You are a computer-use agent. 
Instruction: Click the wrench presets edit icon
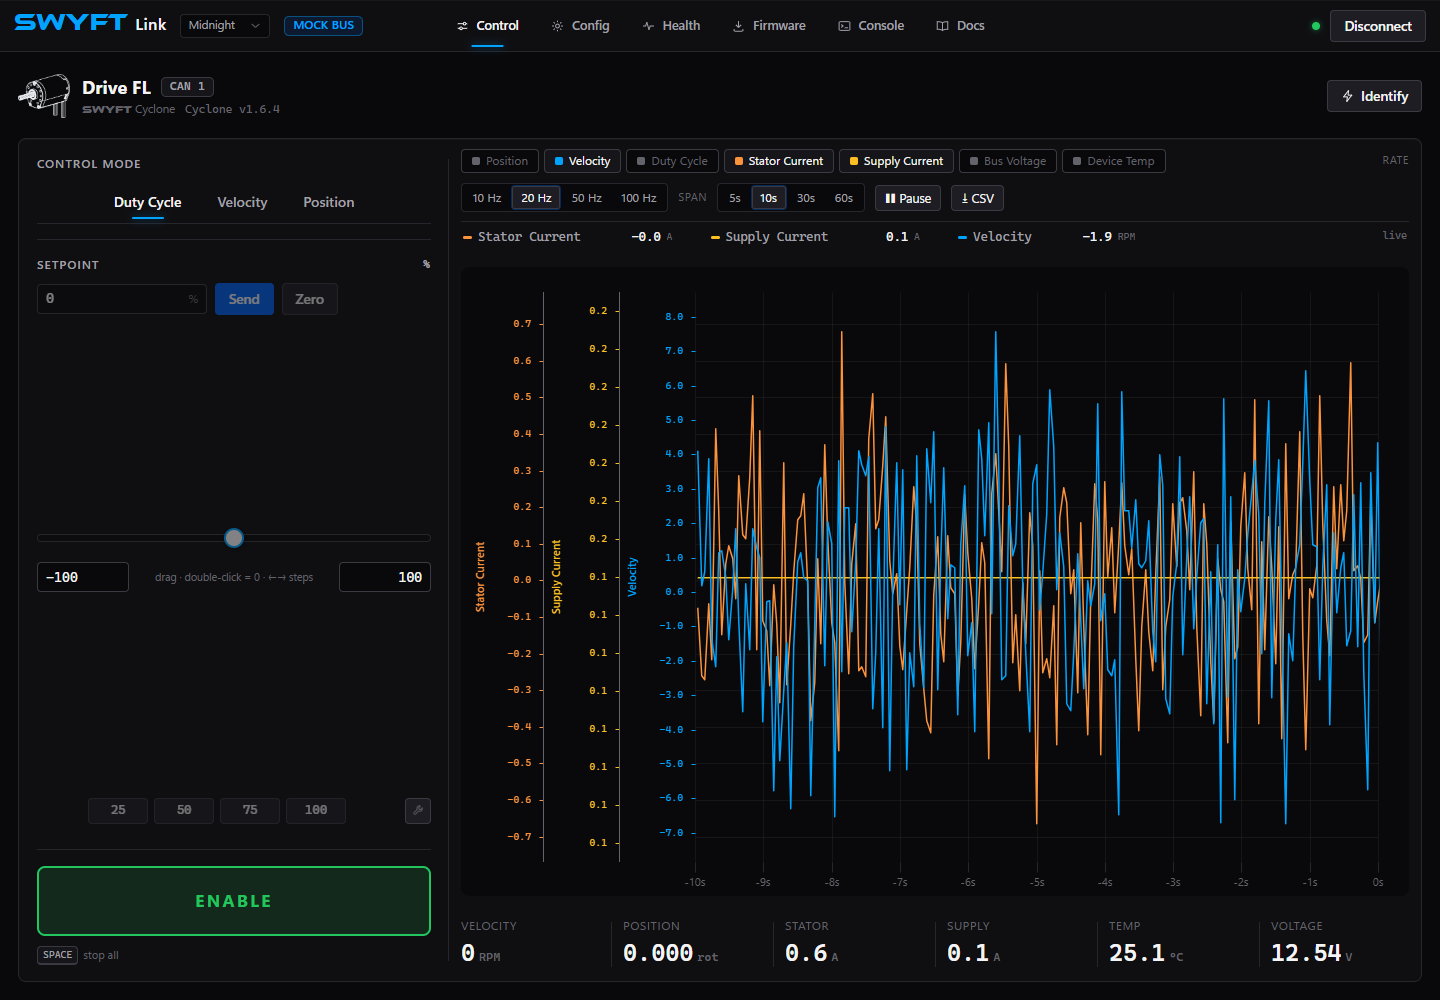pyautogui.click(x=418, y=810)
